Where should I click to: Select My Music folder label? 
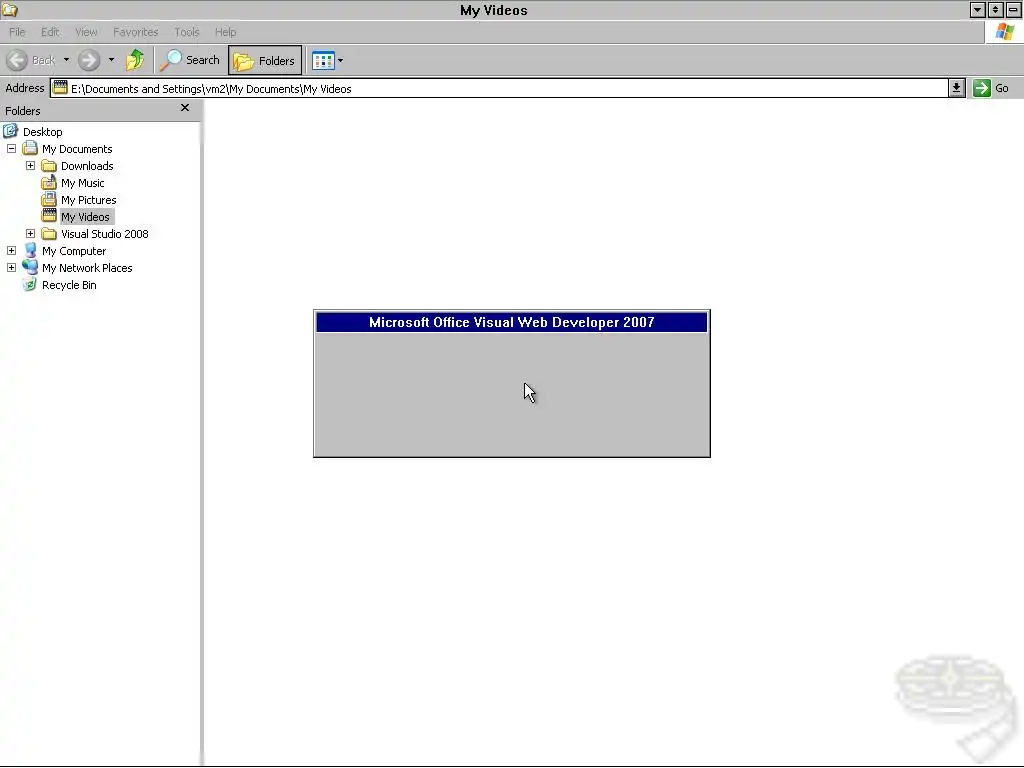tap(82, 183)
